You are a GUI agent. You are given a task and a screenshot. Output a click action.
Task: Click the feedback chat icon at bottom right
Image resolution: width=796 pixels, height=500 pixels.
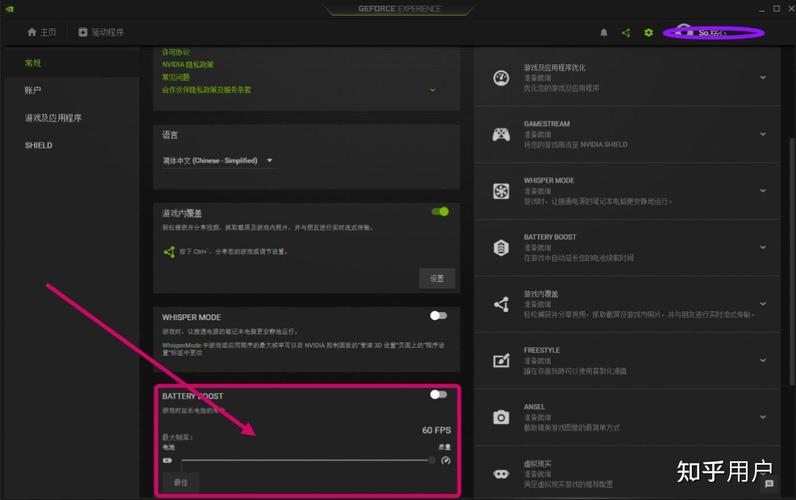(x=770, y=484)
